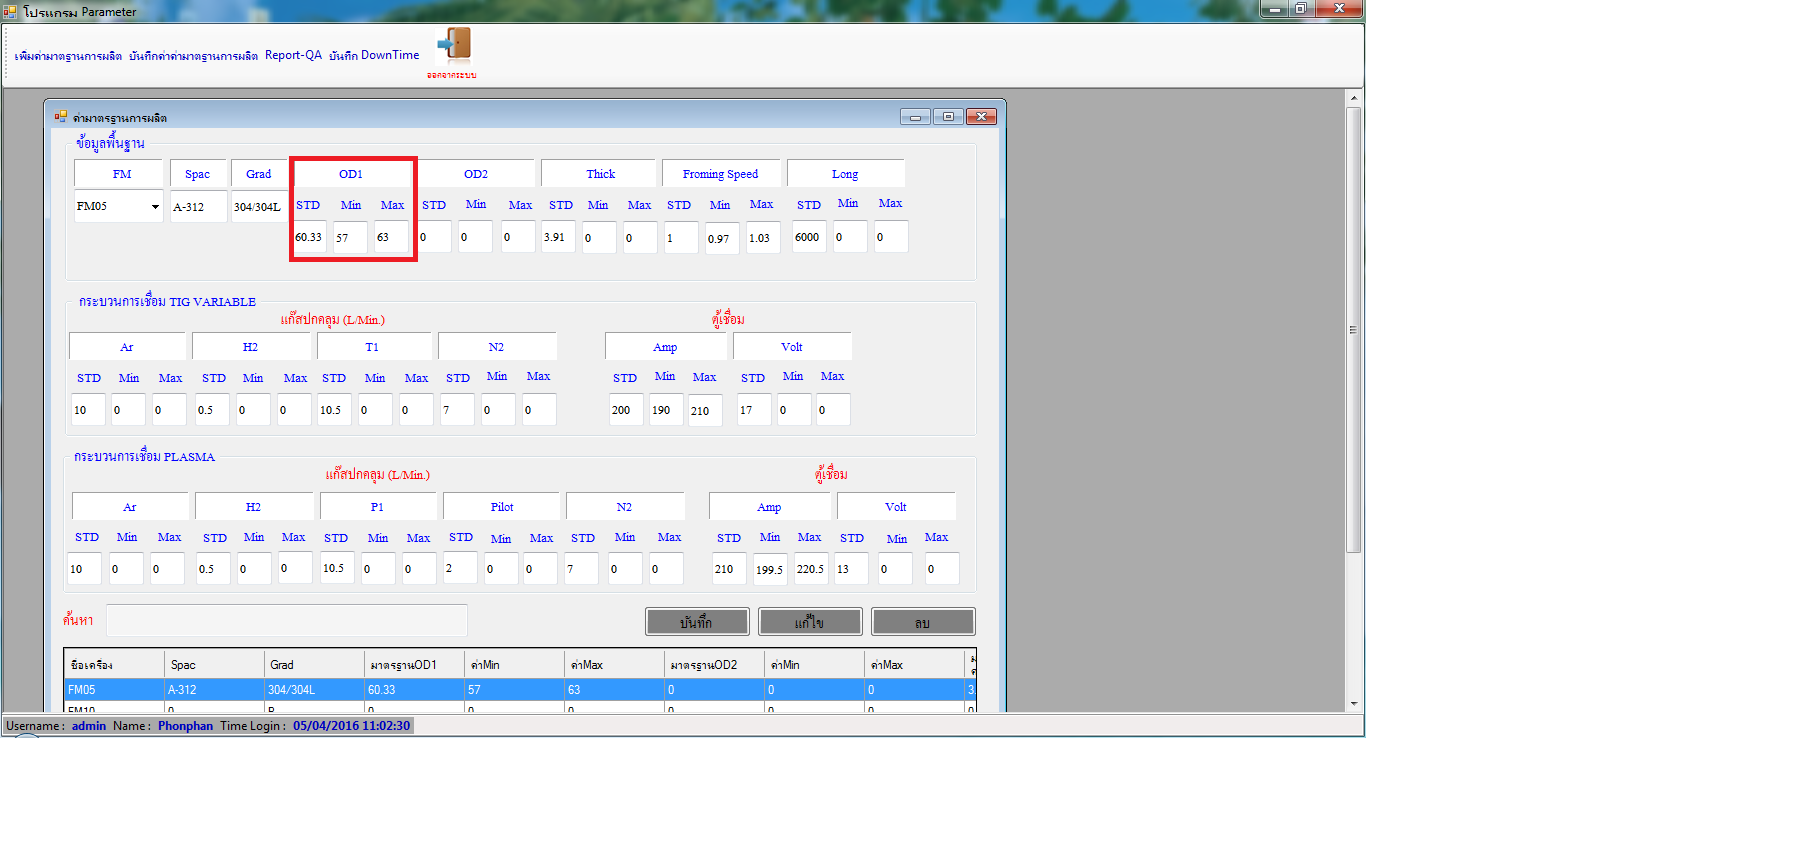Expand the FM05 machine dropdown
This screenshot has width=1808, height=864.
tap(155, 207)
